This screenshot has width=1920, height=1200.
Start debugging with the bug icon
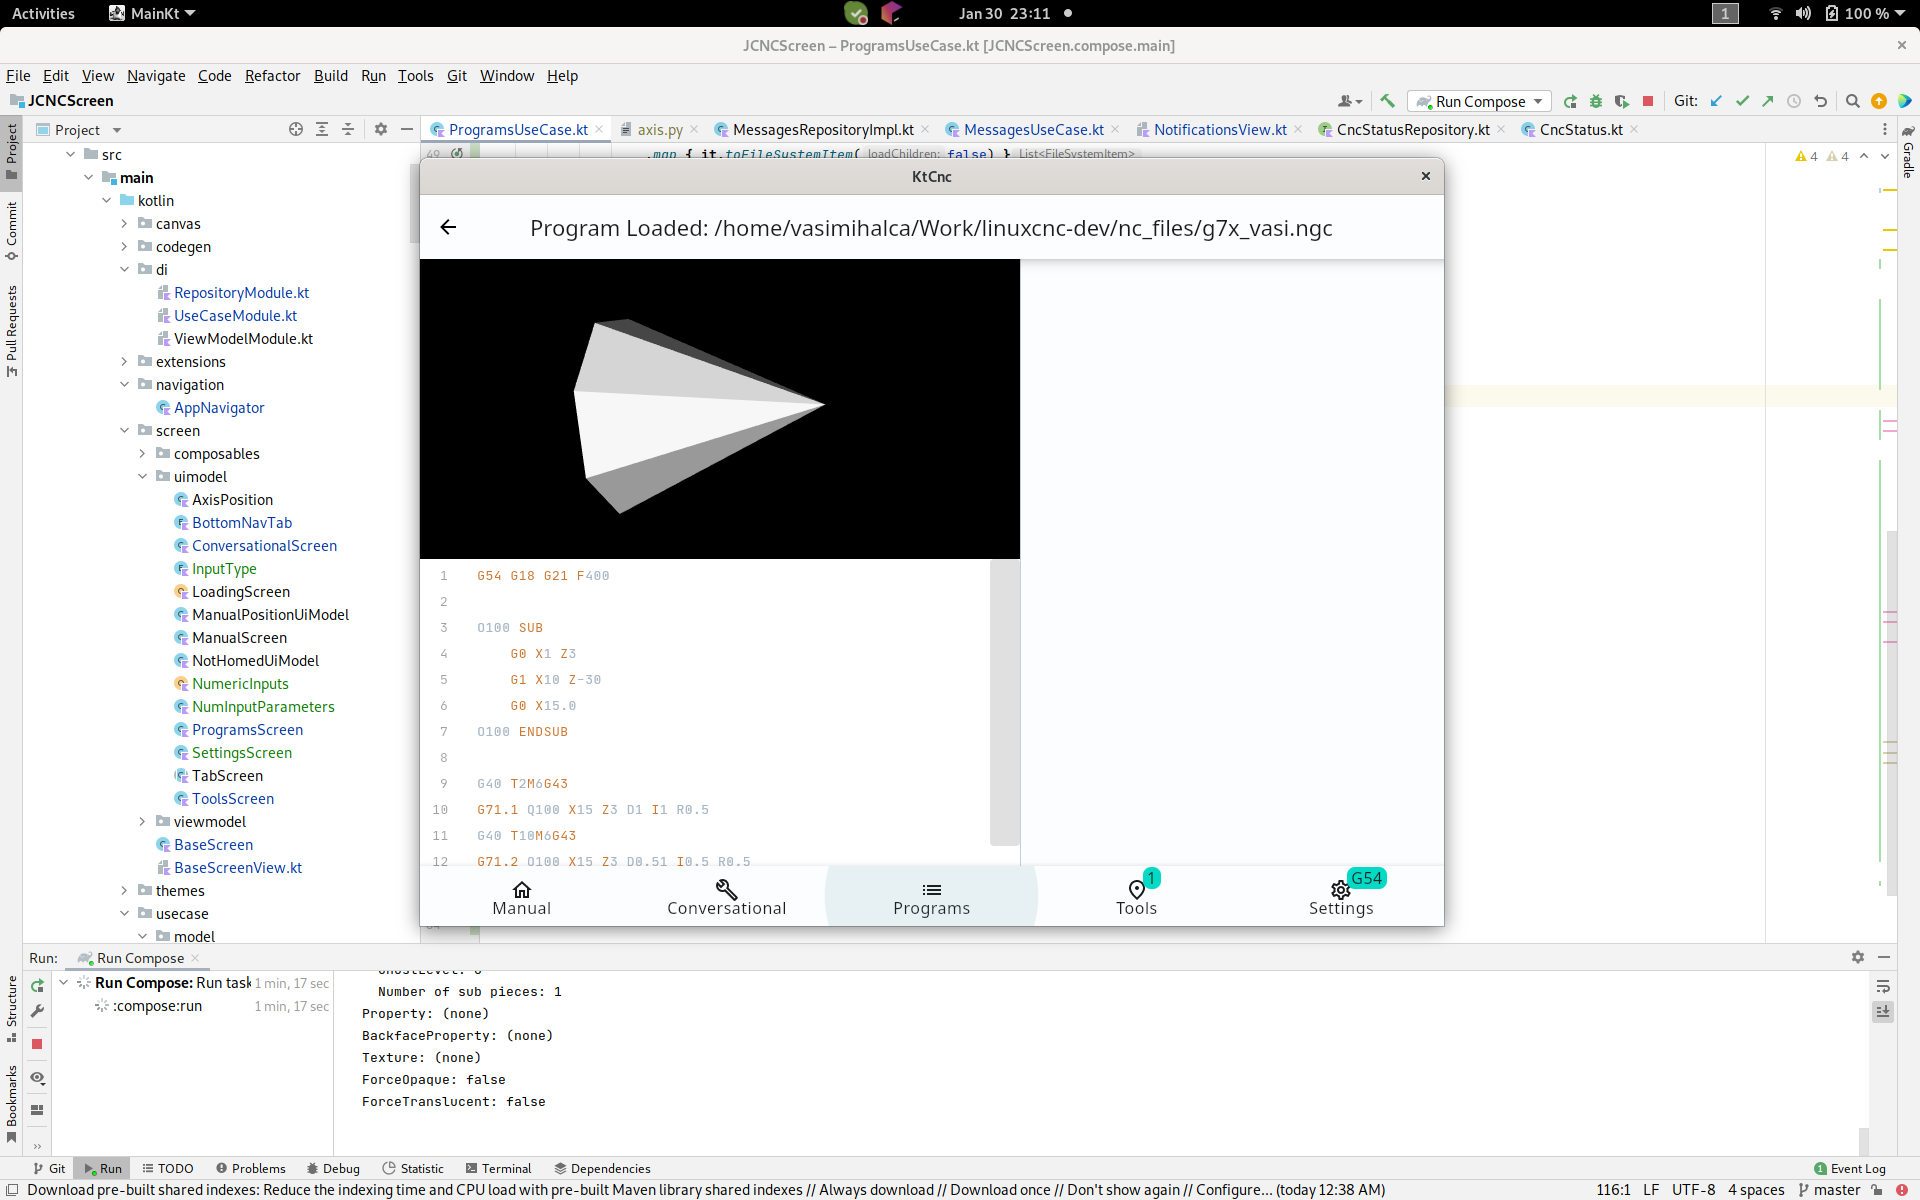click(x=1596, y=101)
